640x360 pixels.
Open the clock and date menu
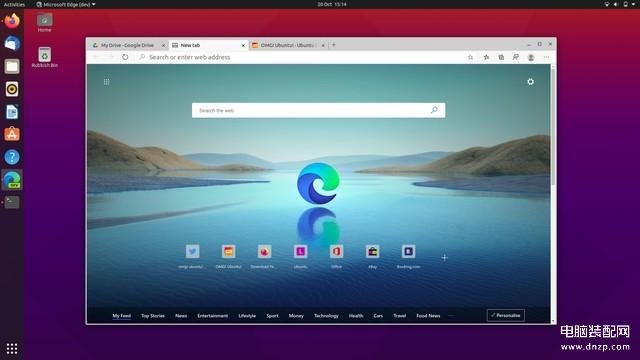[332, 4]
